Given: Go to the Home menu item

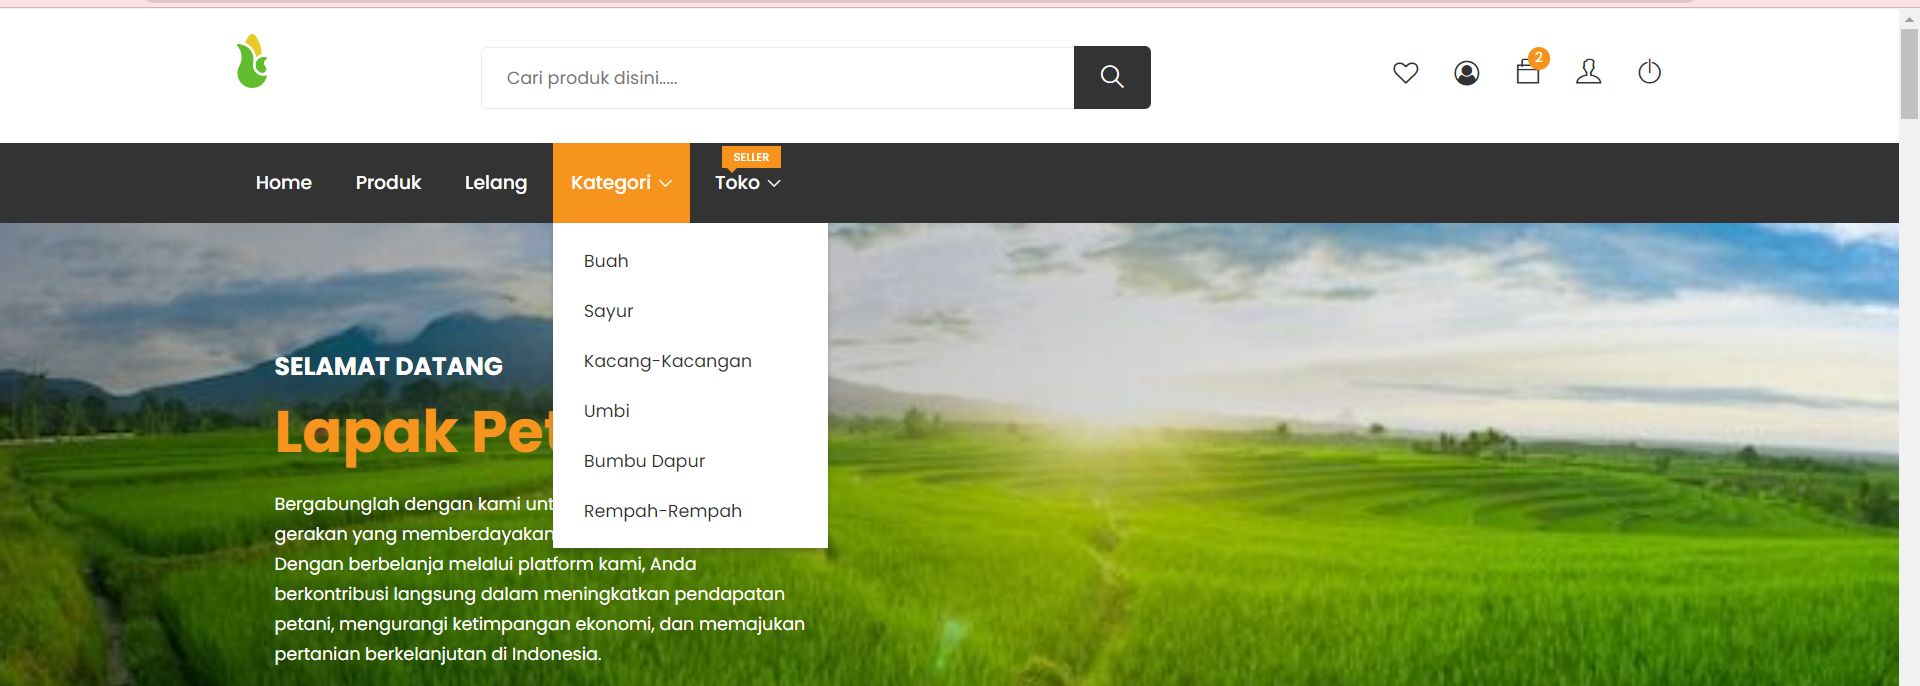Looking at the screenshot, I should (284, 183).
